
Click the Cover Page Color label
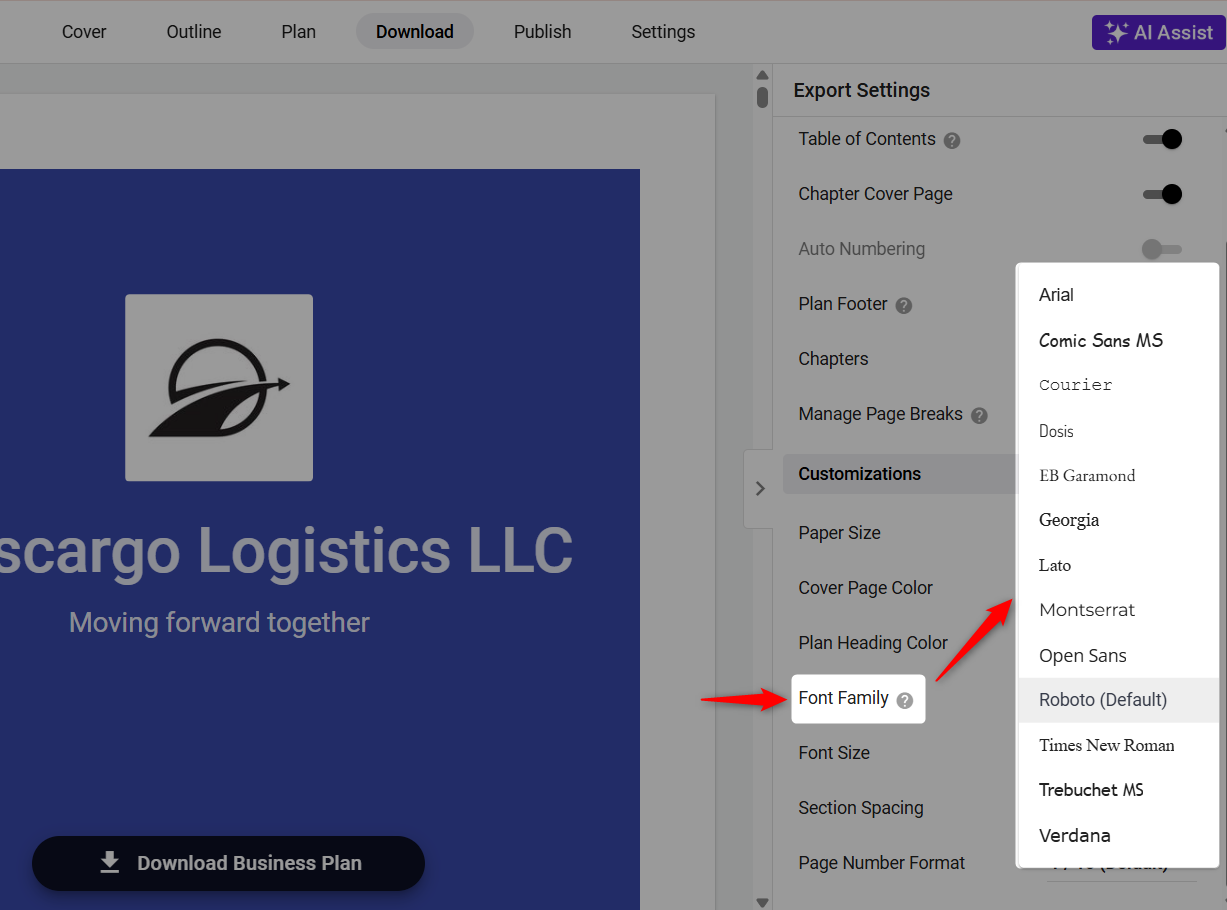click(x=865, y=588)
